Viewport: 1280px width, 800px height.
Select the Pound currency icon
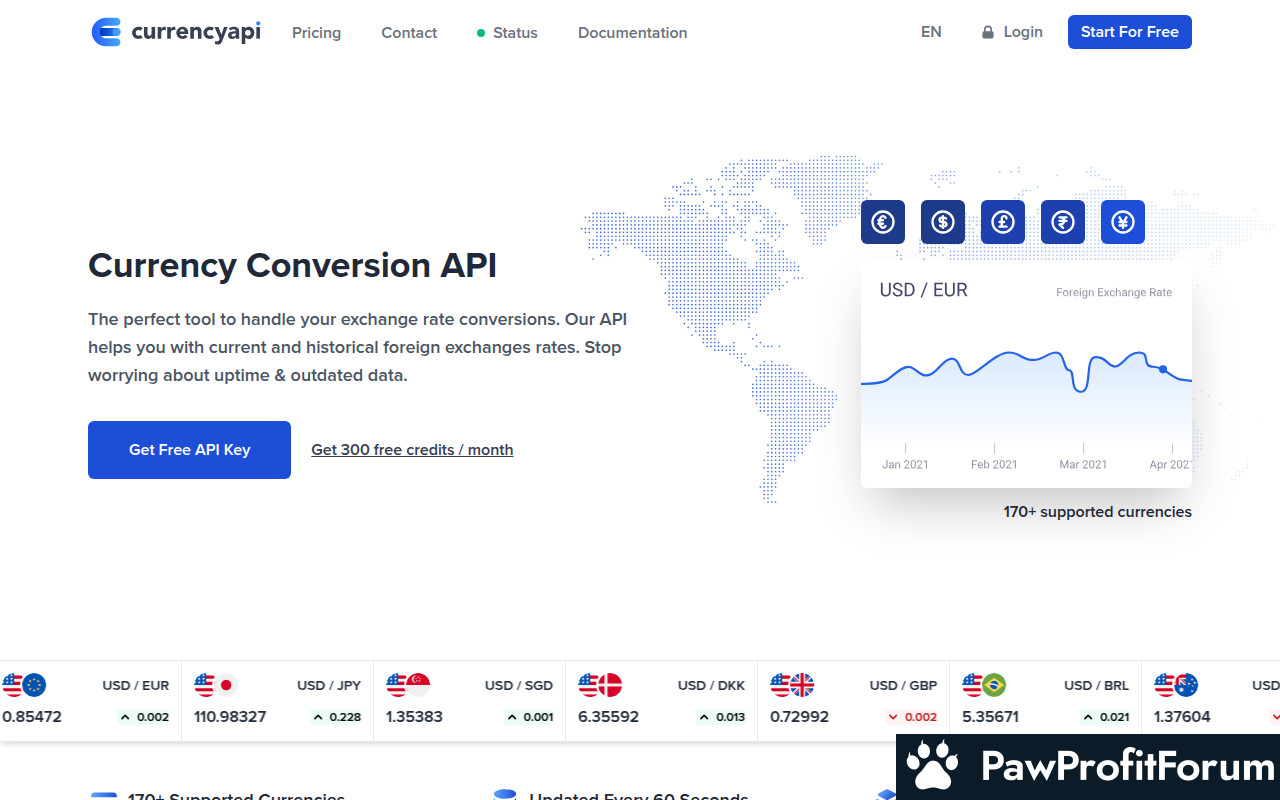coord(1003,222)
